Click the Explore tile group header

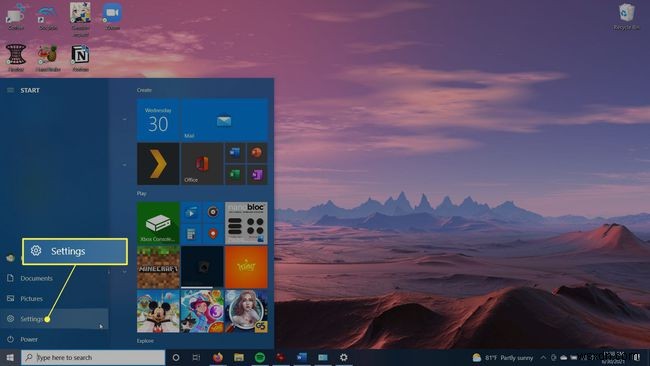[x=145, y=341]
